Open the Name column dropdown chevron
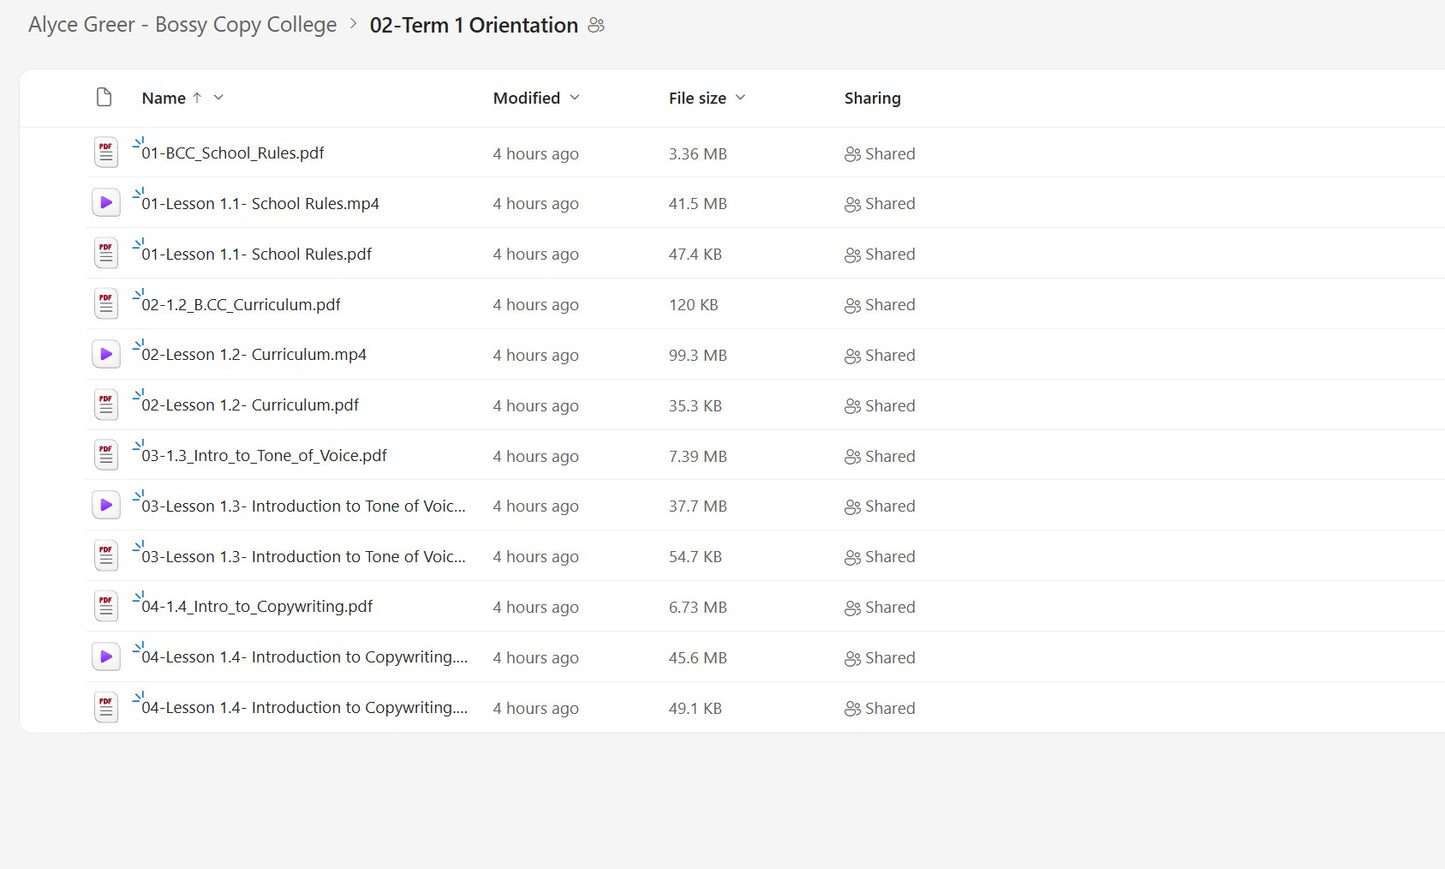 click(x=219, y=97)
